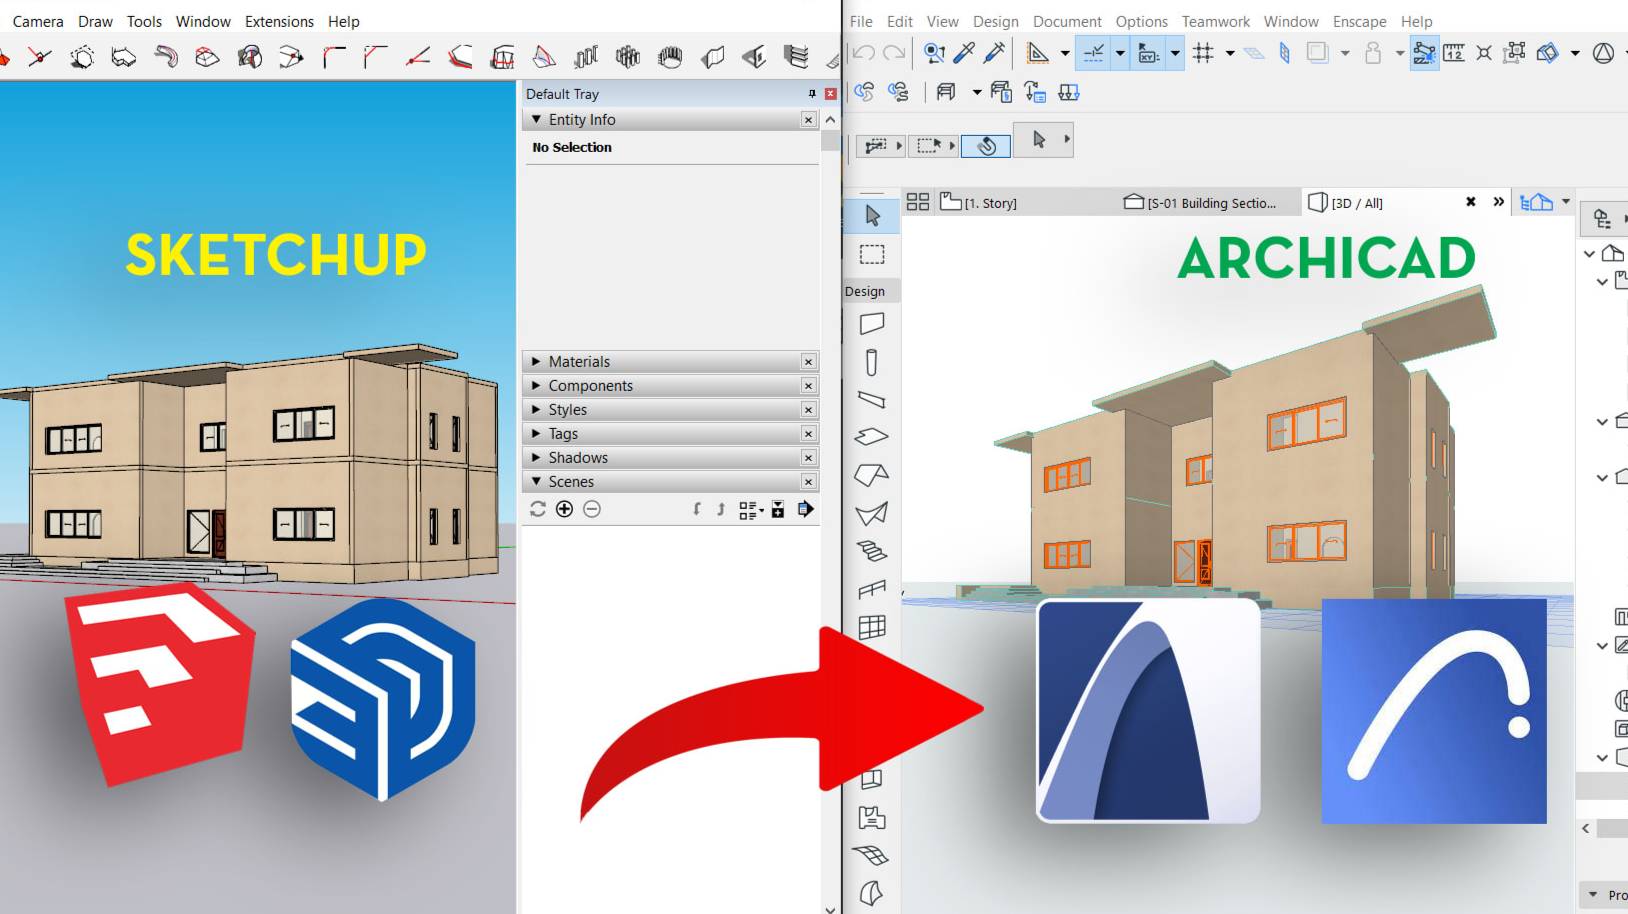This screenshot has width=1628, height=914.
Task: Add a new scene with the plus button
Action: pyautogui.click(x=564, y=509)
